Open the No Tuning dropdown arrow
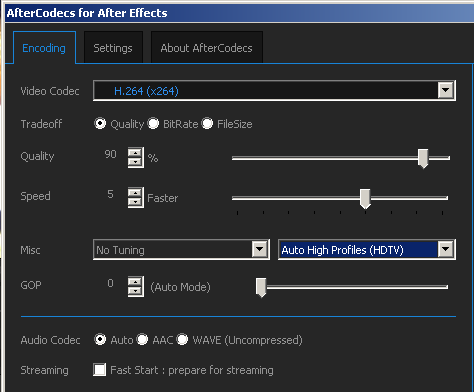Screen dimensions: 474x392 pos(260,249)
